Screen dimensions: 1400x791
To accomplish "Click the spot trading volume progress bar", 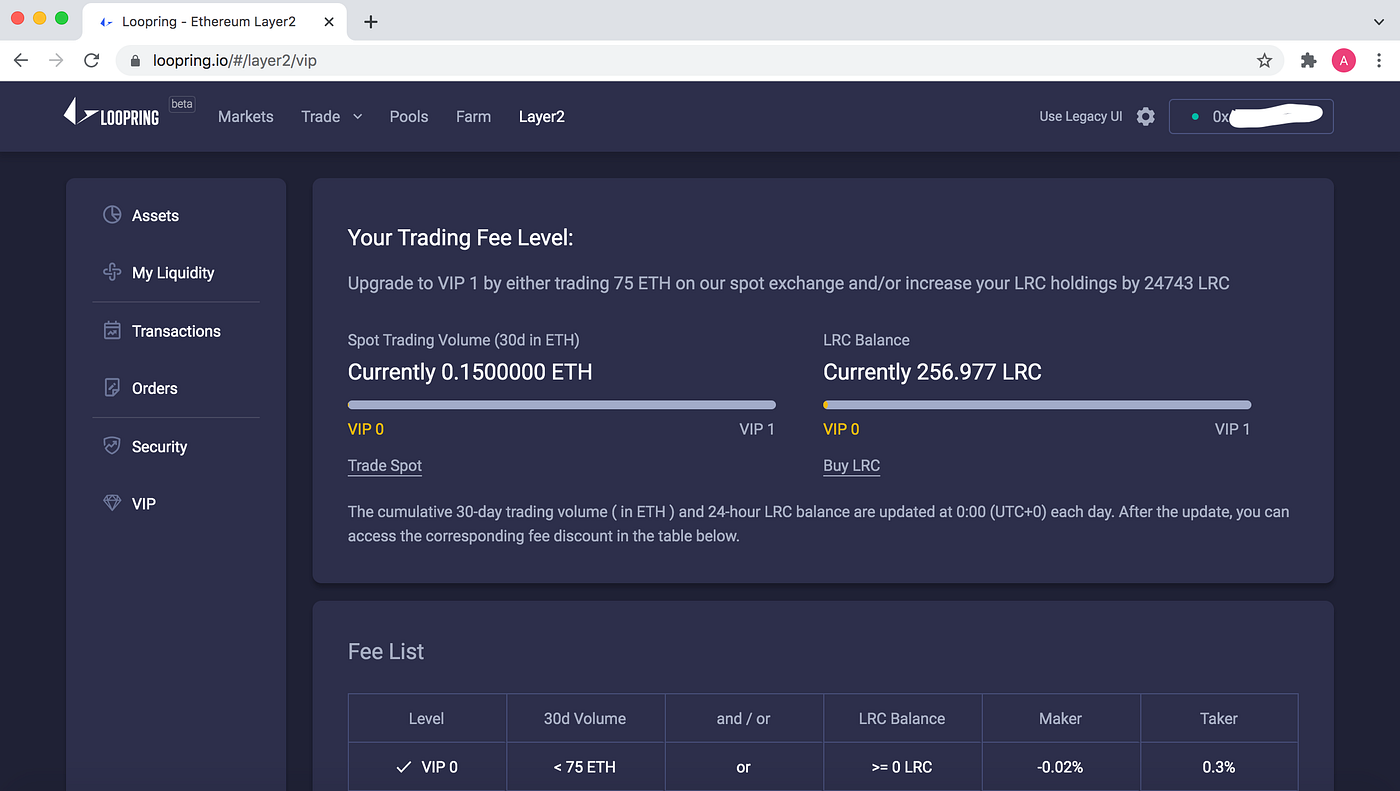I will click(x=562, y=405).
